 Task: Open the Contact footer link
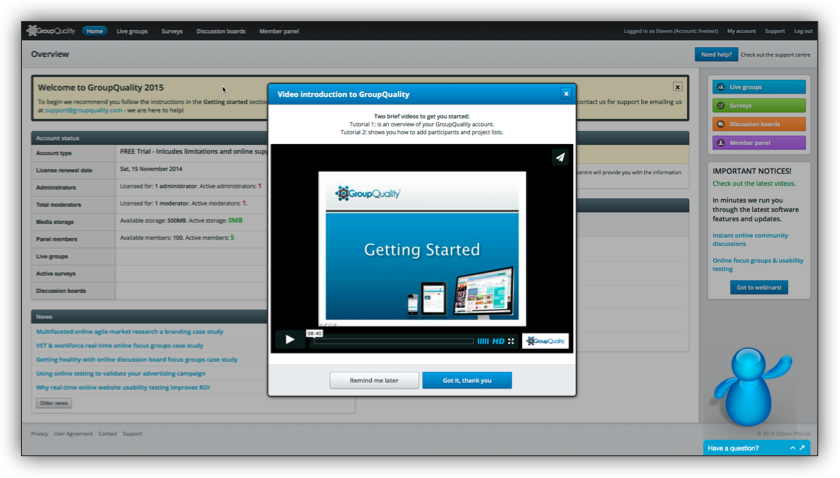coord(107,434)
